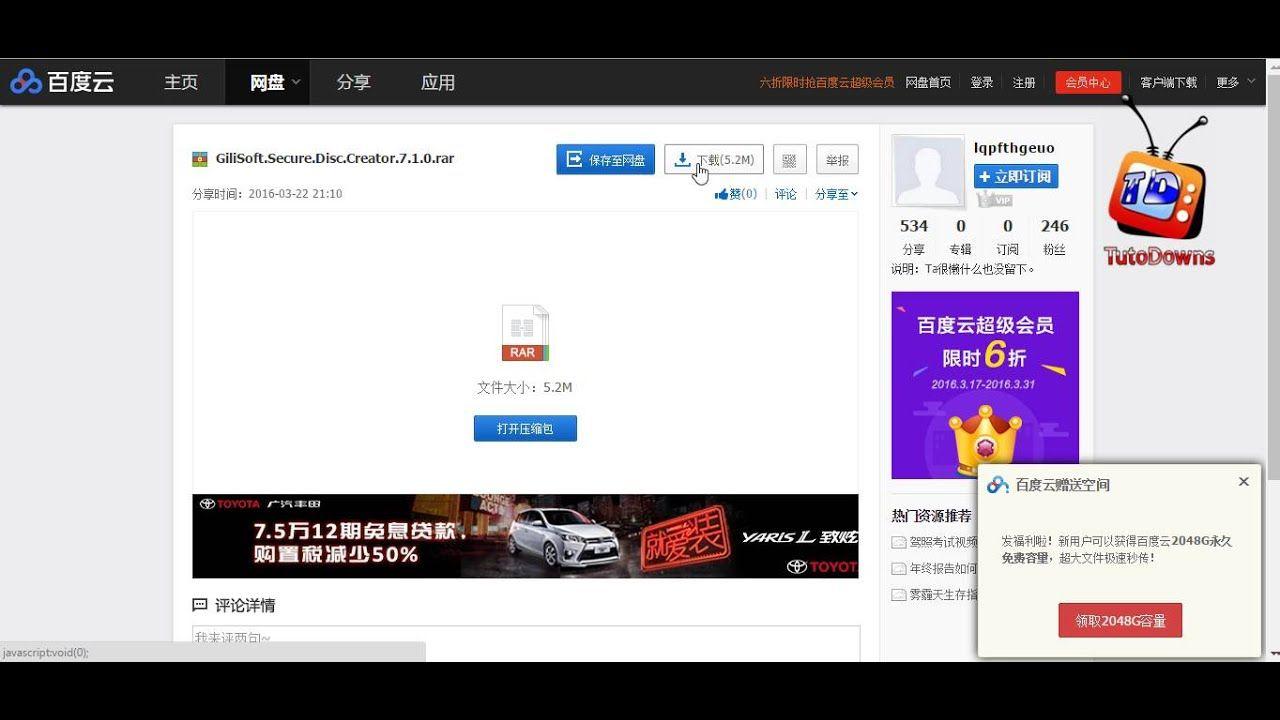
Task: Like the file with 赞(0)
Action: [x=736, y=194]
